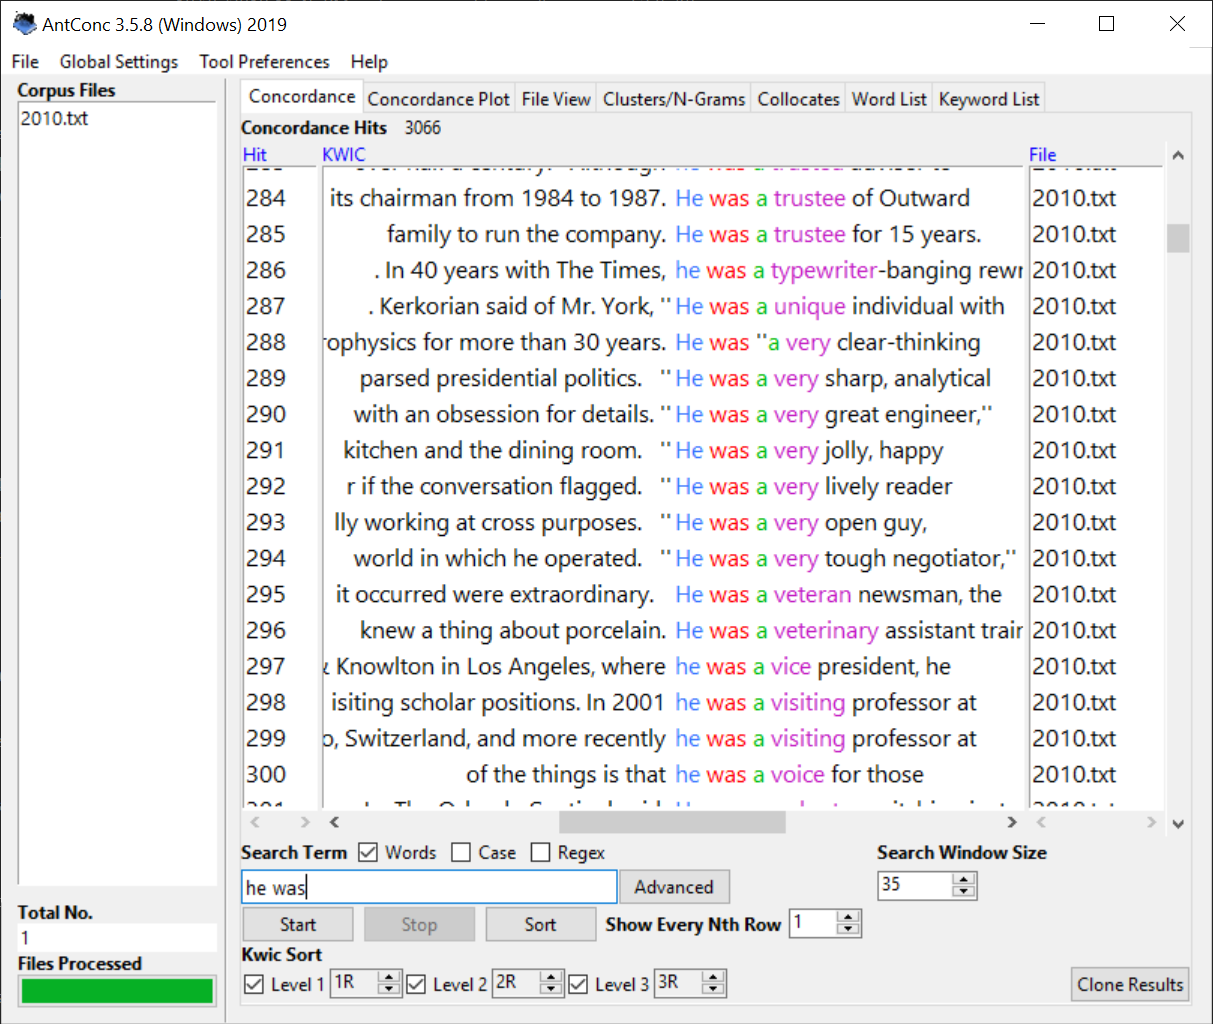
Task: Click the Search Window Size value field
Action: [x=916, y=885]
